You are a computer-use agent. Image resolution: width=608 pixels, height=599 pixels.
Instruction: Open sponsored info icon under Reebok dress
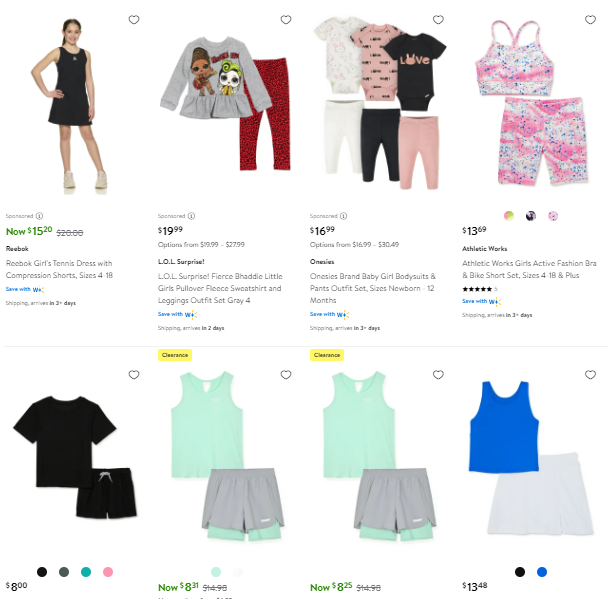point(39,216)
